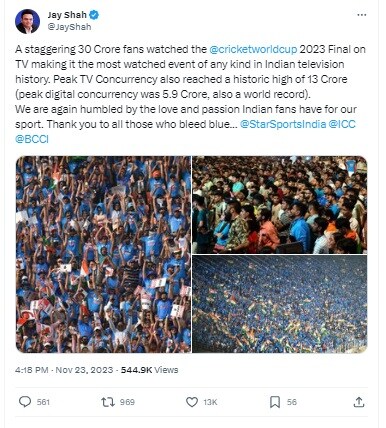
Task: Bookmark the tweet with the bookmark icon
Action: [275, 402]
